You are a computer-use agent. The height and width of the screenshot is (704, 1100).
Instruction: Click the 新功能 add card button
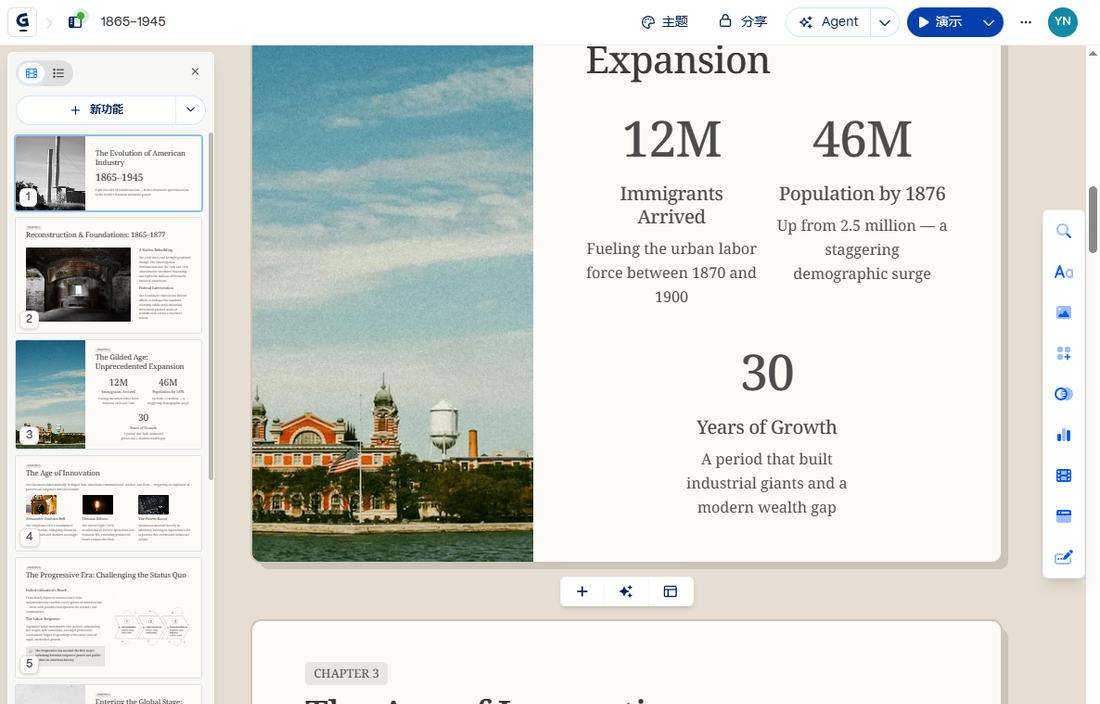(96, 109)
